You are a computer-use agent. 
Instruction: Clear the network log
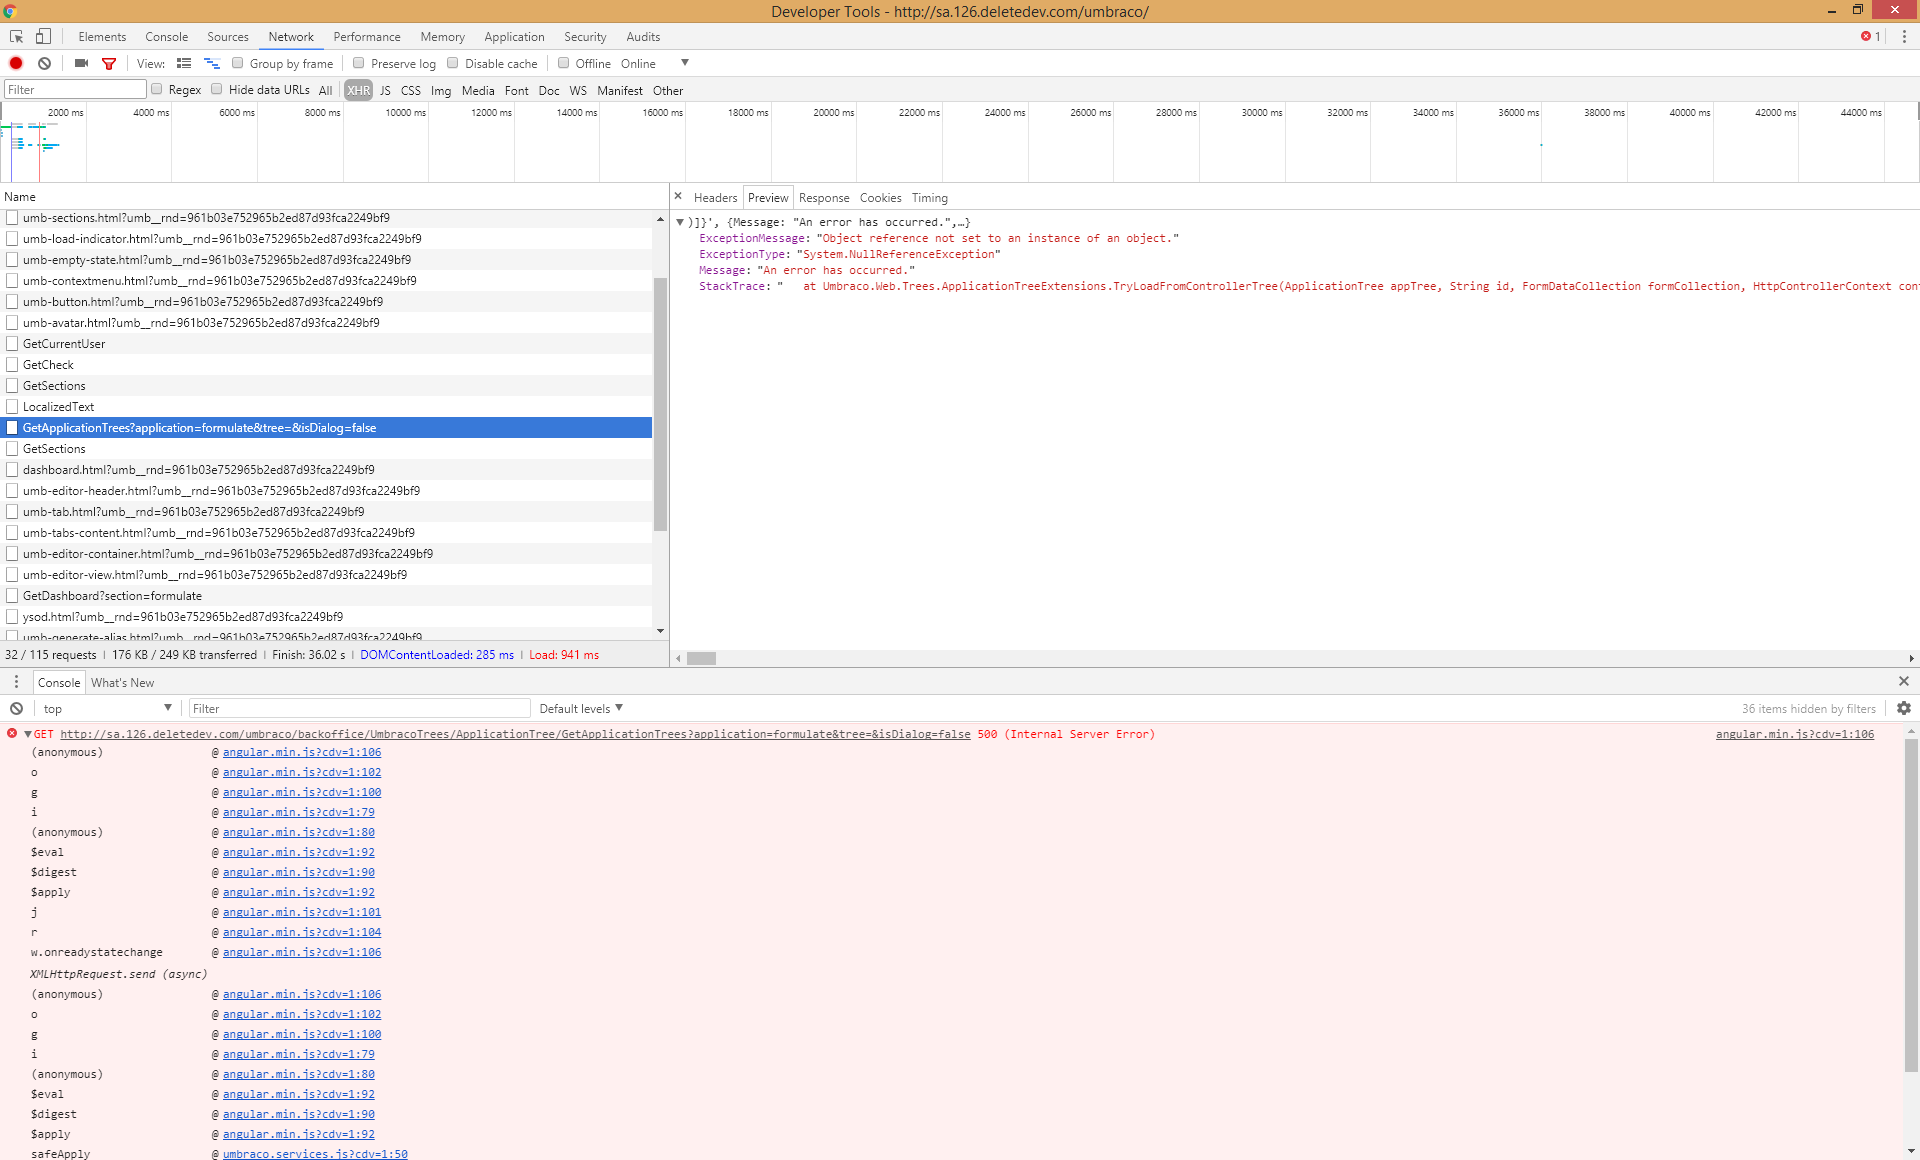(44, 63)
